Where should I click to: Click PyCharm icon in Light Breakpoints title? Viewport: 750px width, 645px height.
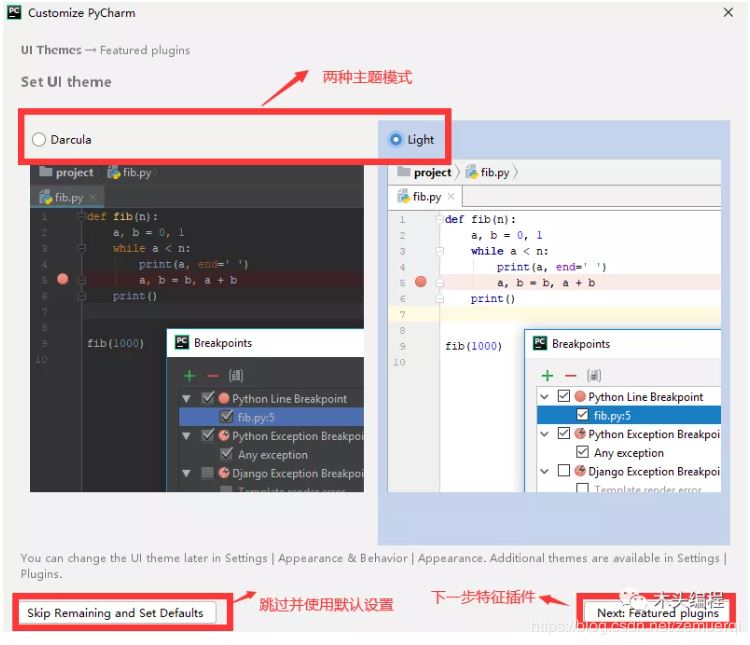coord(540,343)
